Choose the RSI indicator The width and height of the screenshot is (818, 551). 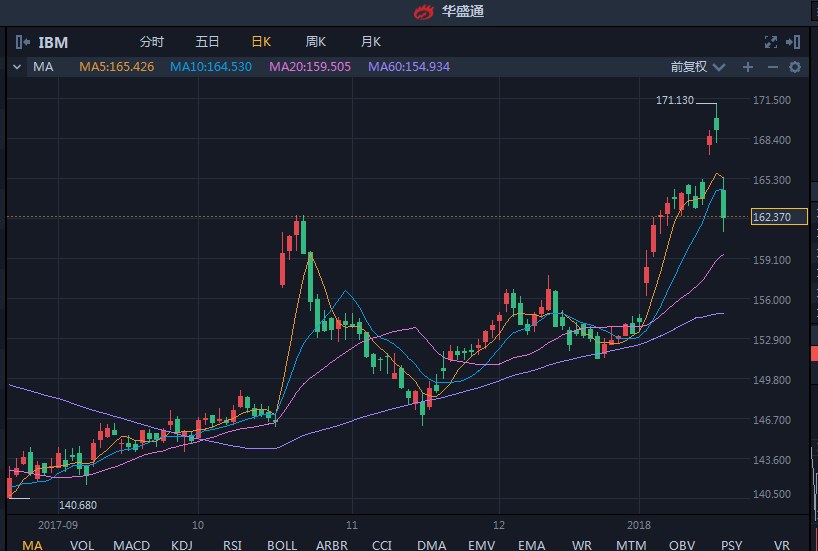(x=232, y=544)
